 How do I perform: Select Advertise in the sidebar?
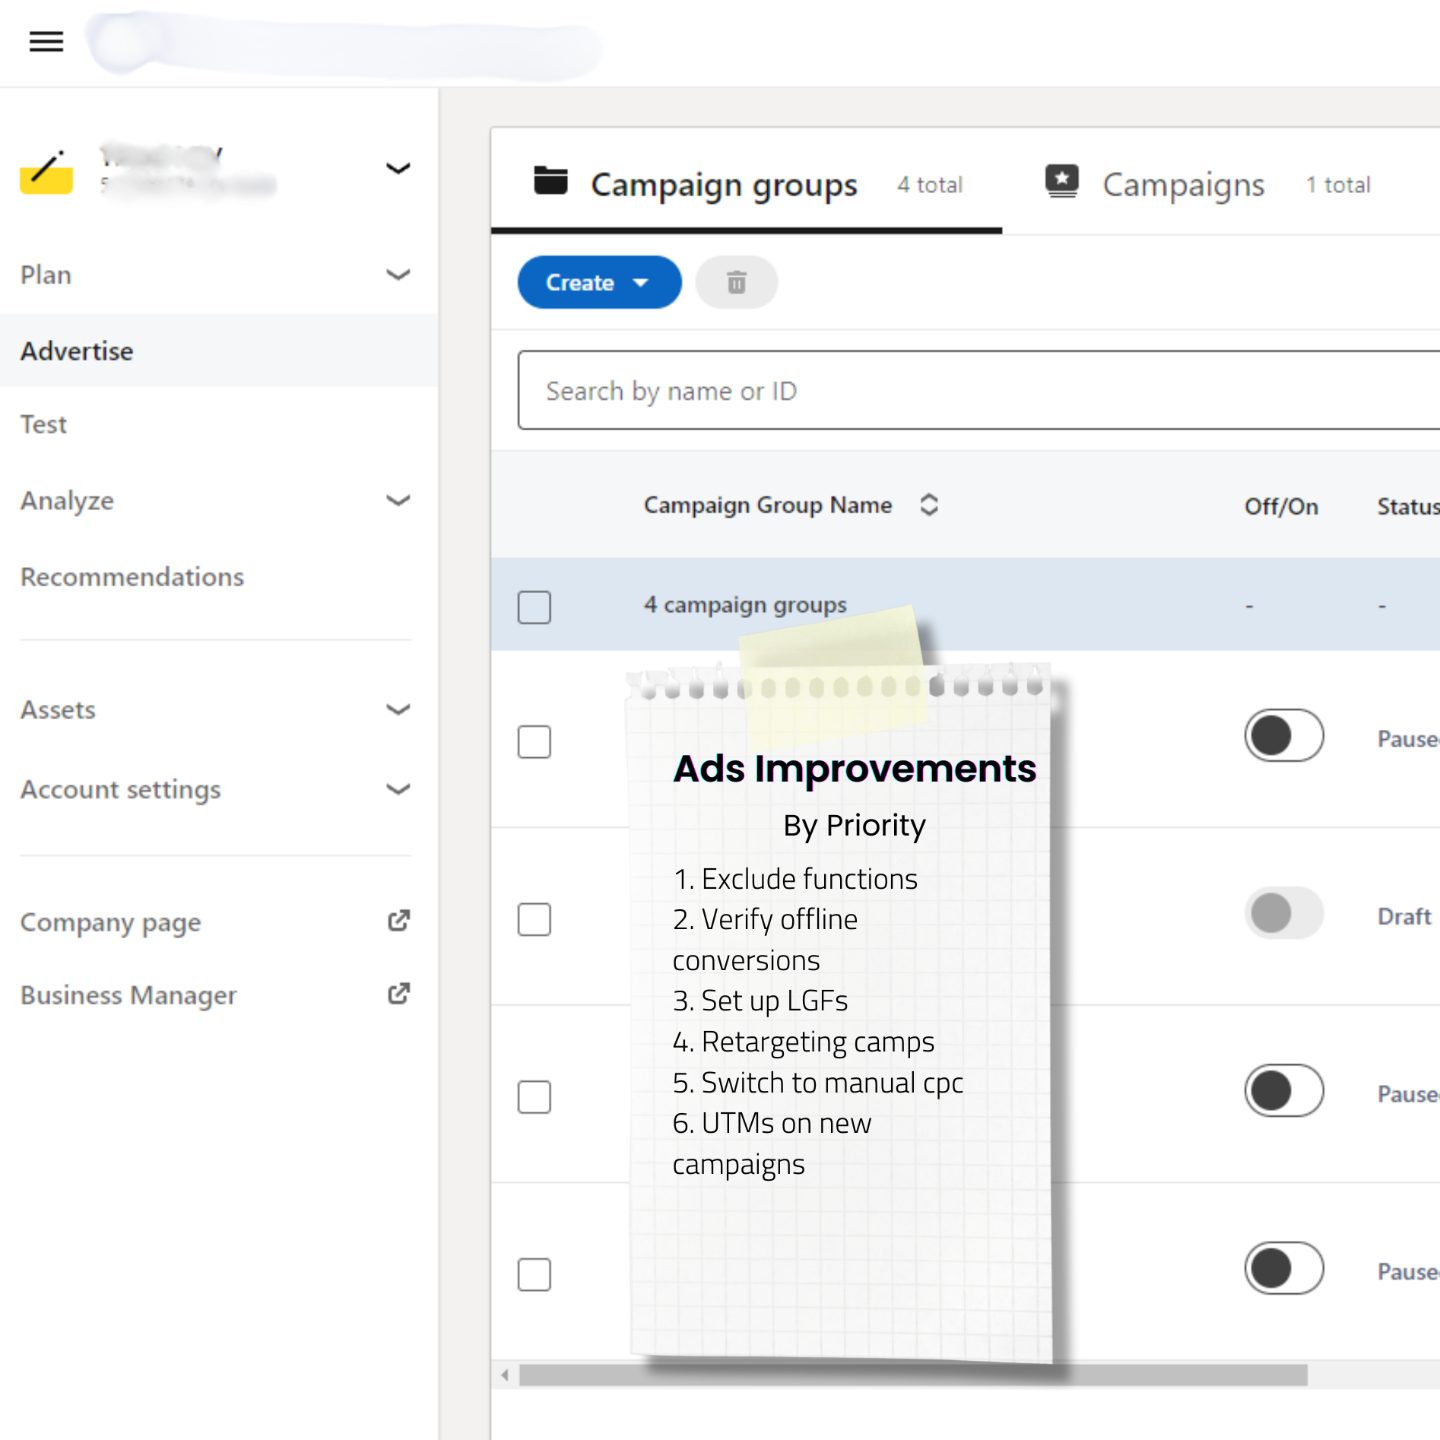(77, 351)
